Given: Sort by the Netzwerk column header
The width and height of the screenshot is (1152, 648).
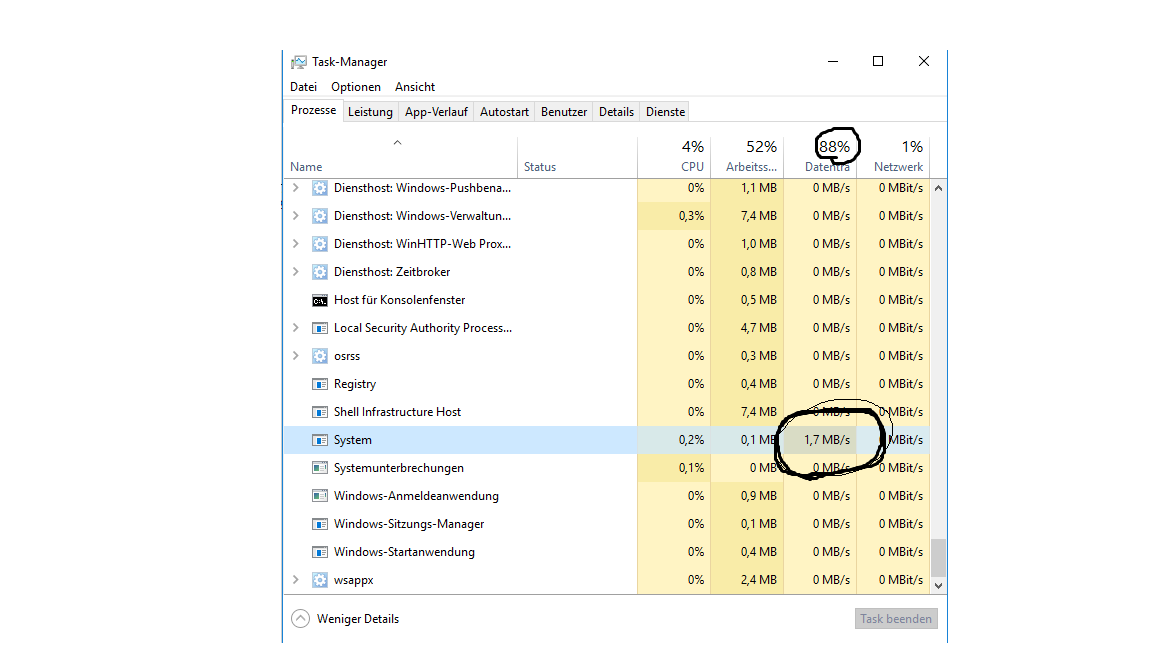Looking at the screenshot, I should pyautogui.click(x=893, y=156).
